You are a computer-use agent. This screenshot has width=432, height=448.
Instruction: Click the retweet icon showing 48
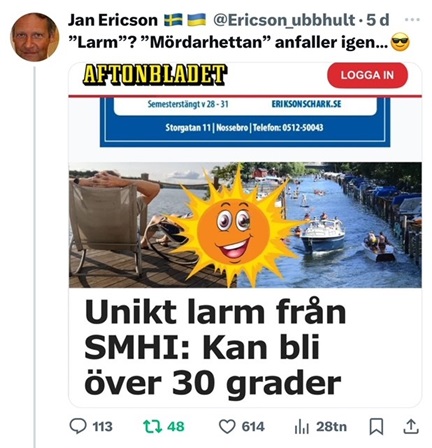point(152,426)
